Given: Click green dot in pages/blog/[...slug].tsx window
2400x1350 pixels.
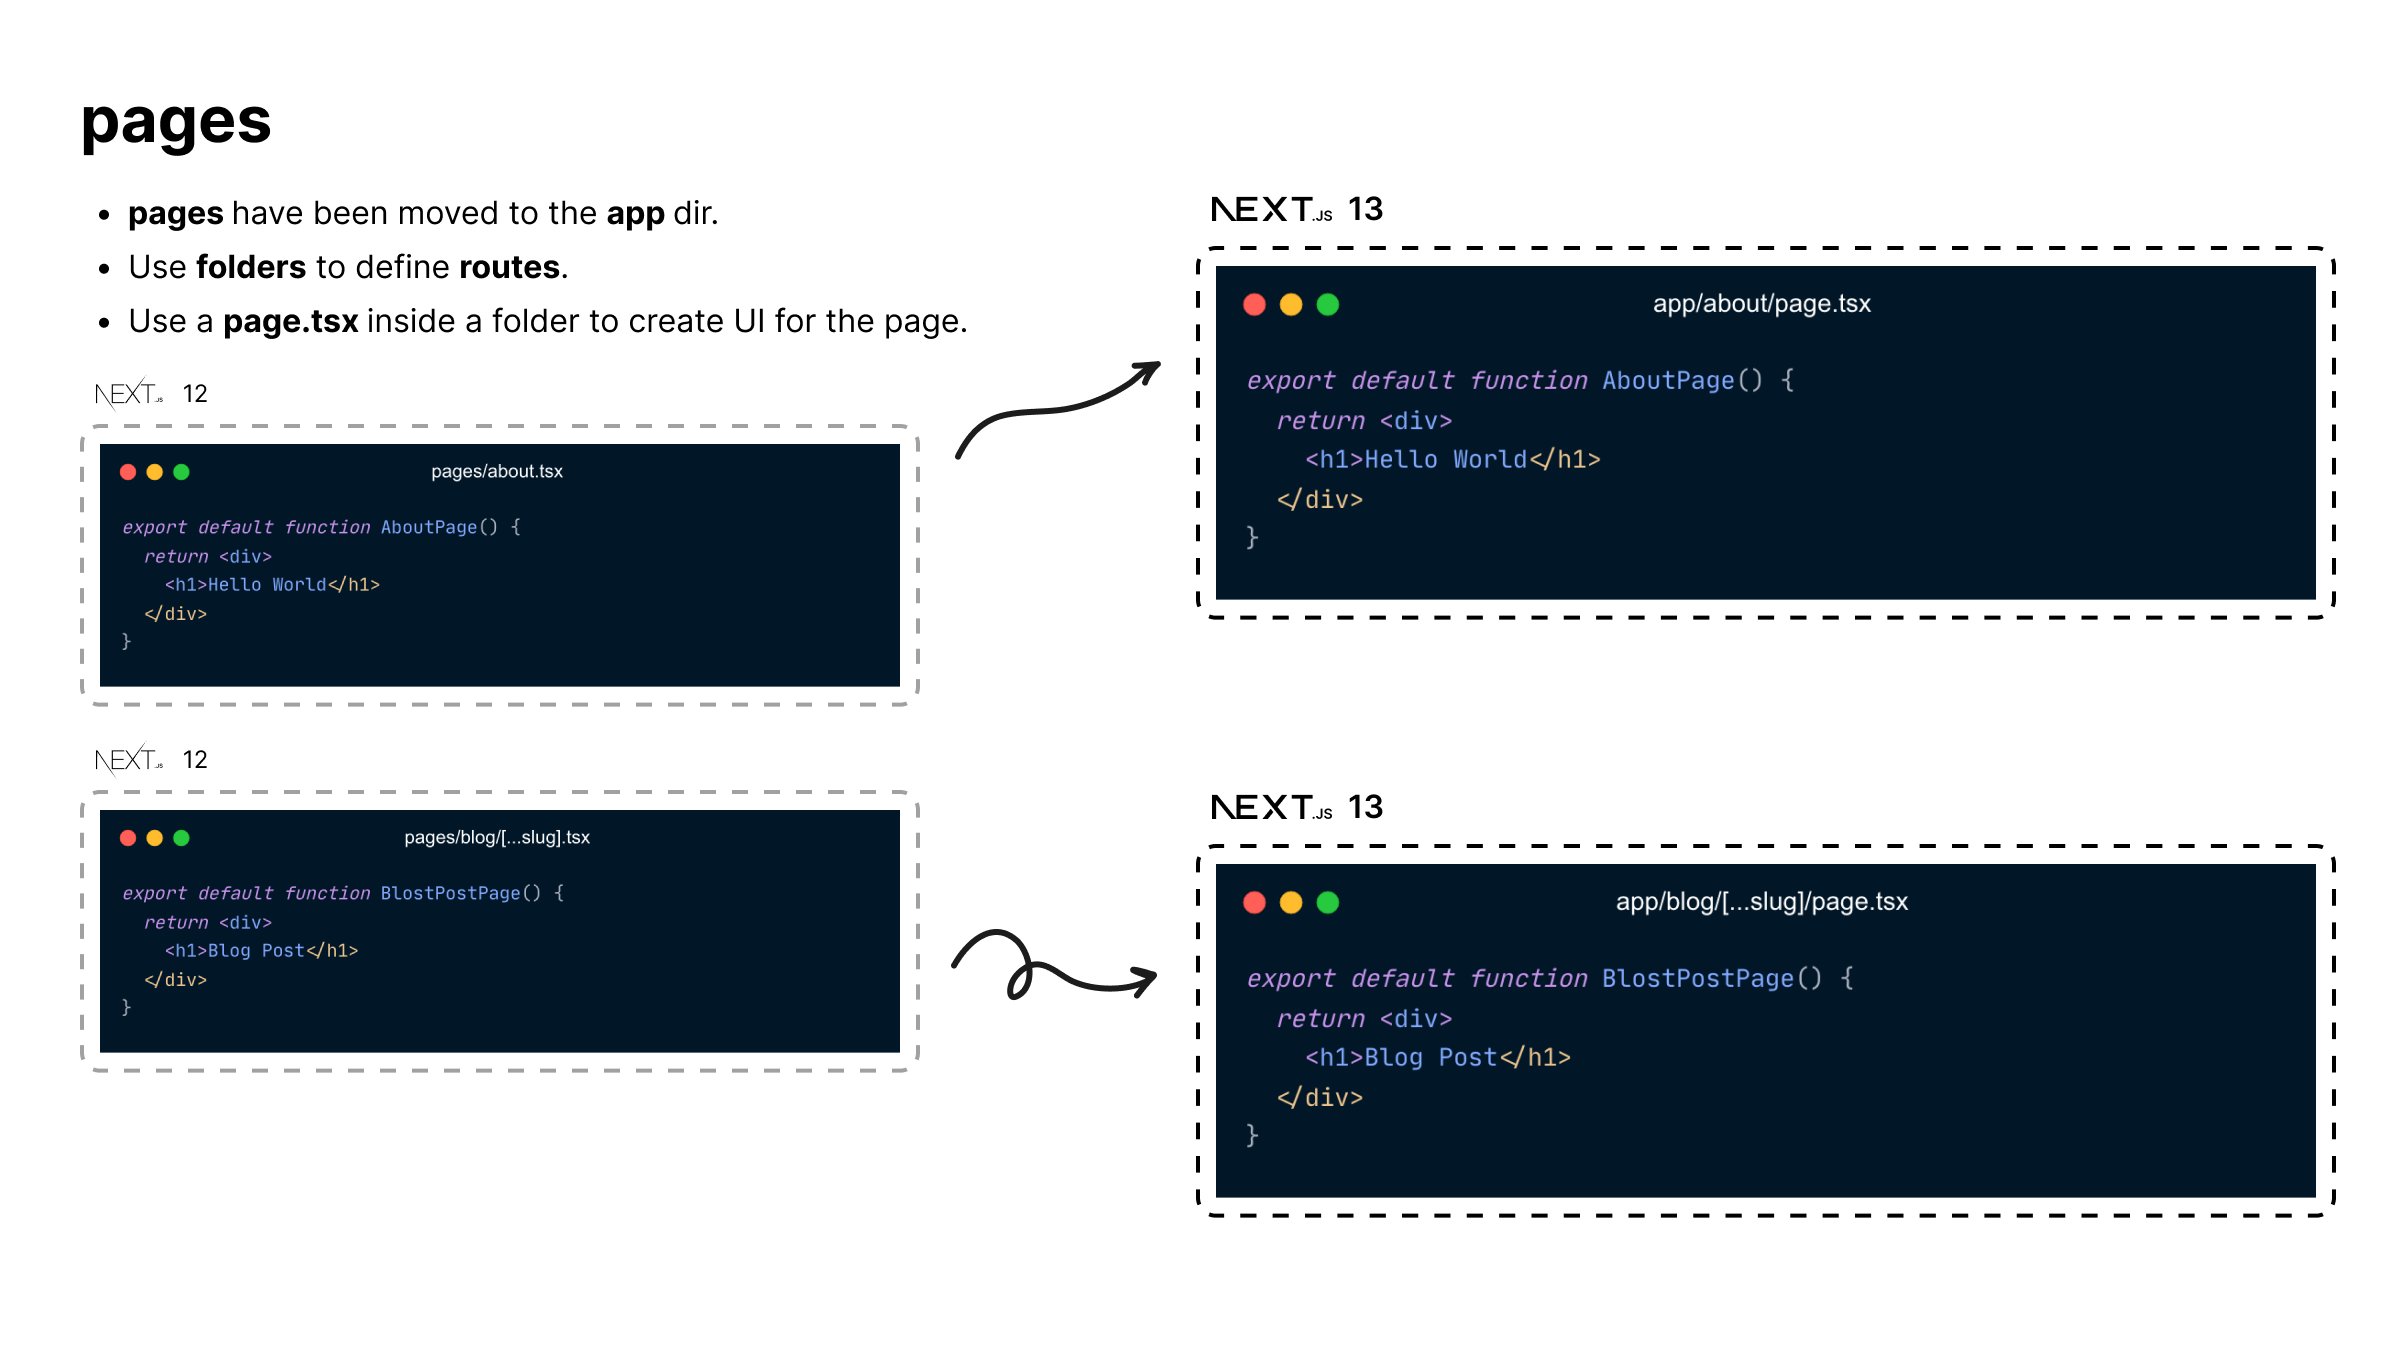Looking at the screenshot, I should click(x=181, y=838).
